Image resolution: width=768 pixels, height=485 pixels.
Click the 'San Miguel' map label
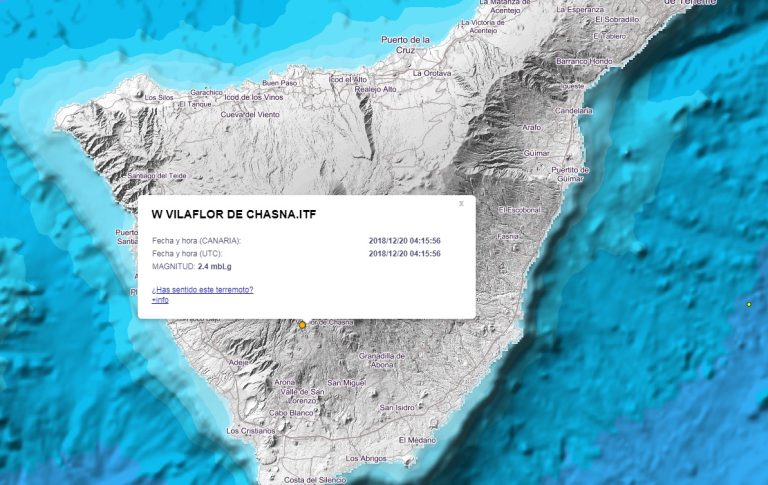[x=346, y=383]
